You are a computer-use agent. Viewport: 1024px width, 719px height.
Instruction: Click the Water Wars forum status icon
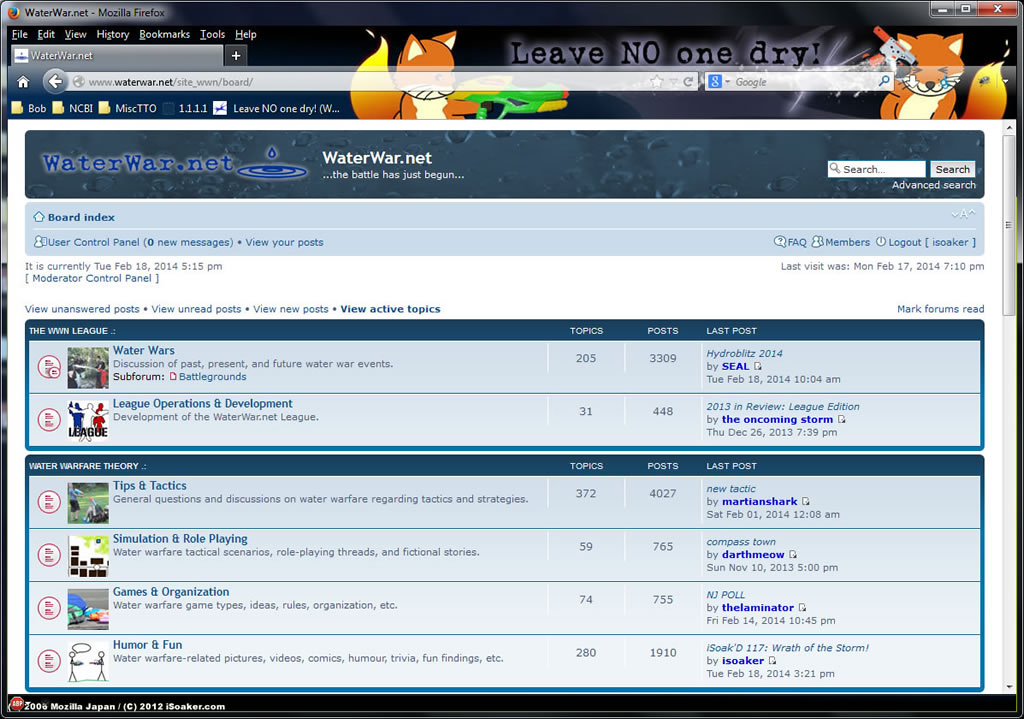(49, 367)
